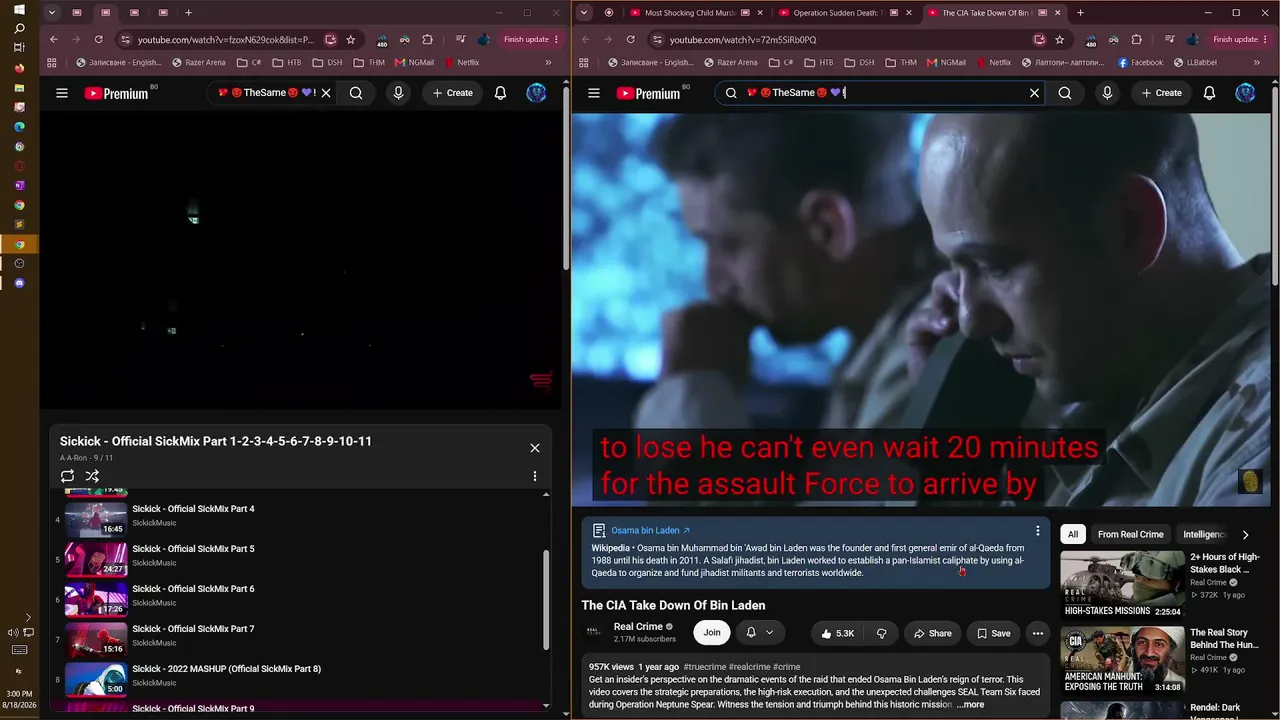This screenshot has height=720, width=1280.
Task: Open options menu on Wikipedia info panel
Action: [1038, 530]
